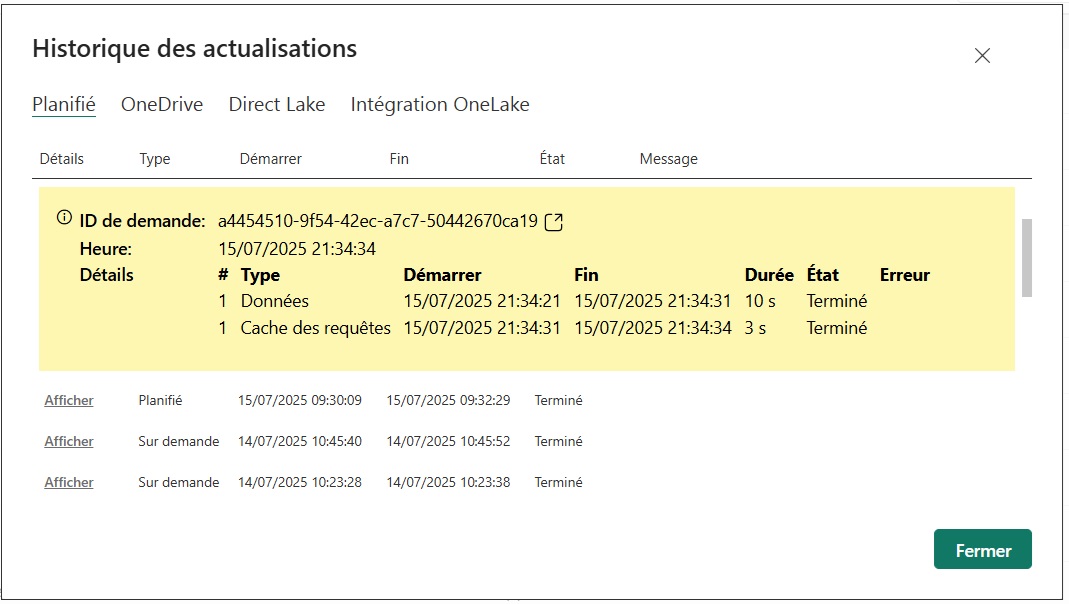The image size is (1069, 604).
Task: Click the Démarrer column header in main table
Action: click(x=270, y=159)
